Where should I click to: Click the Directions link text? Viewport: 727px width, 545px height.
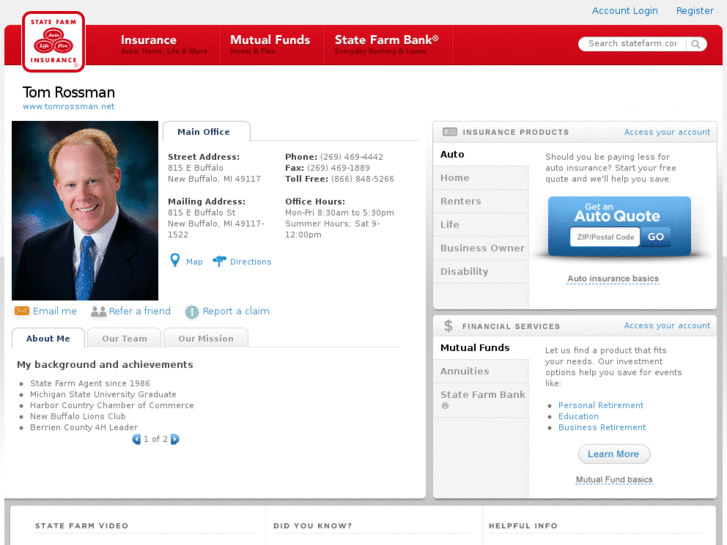pos(251,262)
